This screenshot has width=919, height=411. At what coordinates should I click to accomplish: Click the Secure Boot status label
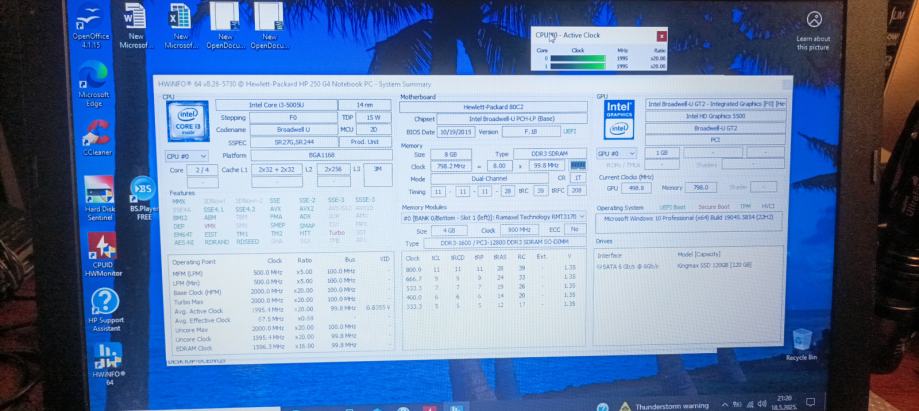(712, 207)
